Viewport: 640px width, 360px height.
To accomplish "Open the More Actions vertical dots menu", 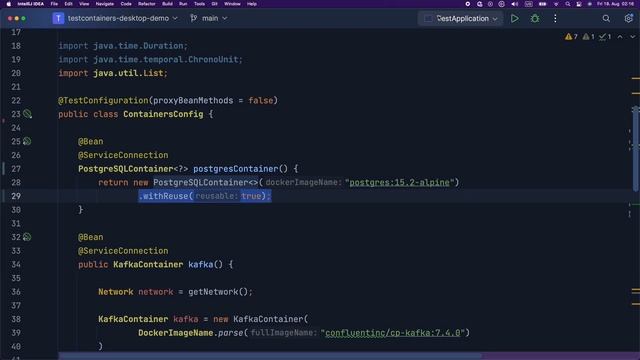I will (x=555, y=18).
